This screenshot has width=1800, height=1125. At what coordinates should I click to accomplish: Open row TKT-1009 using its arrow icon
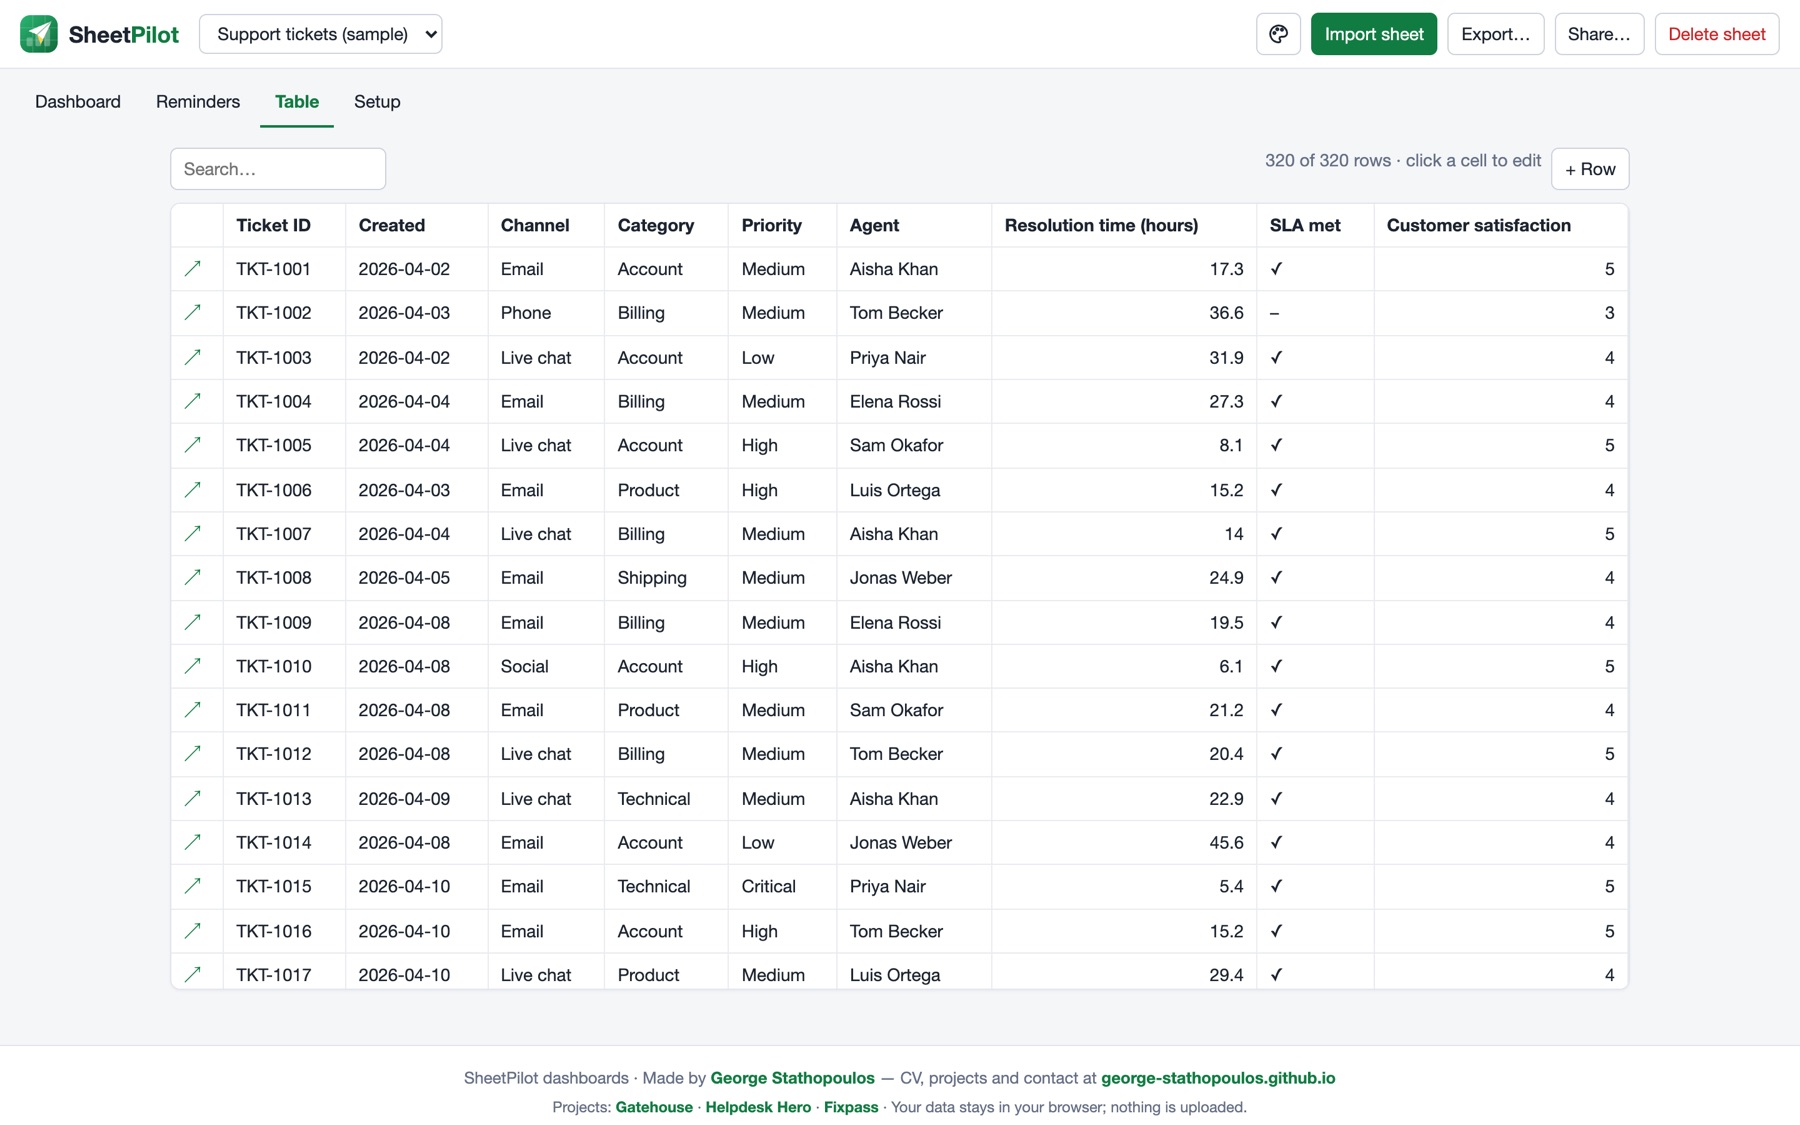click(x=193, y=622)
